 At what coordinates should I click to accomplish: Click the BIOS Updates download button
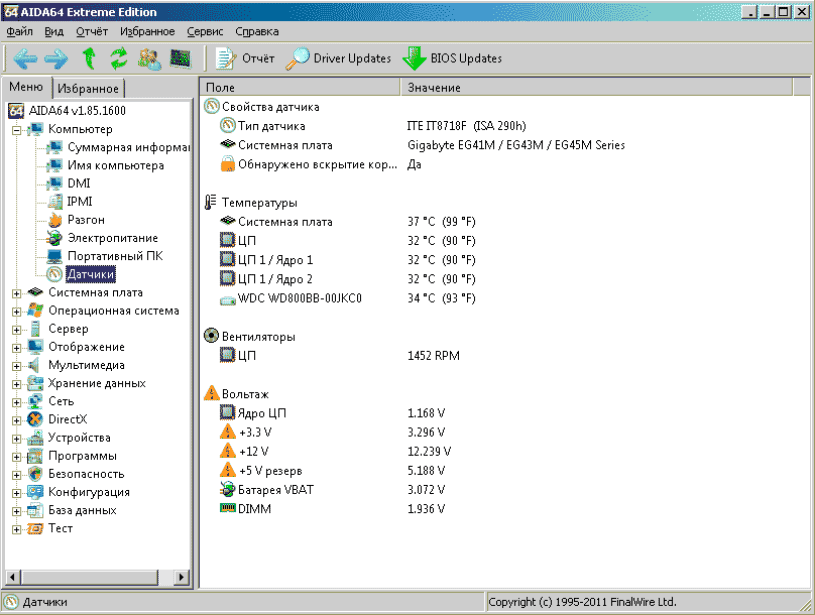click(452, 58)
